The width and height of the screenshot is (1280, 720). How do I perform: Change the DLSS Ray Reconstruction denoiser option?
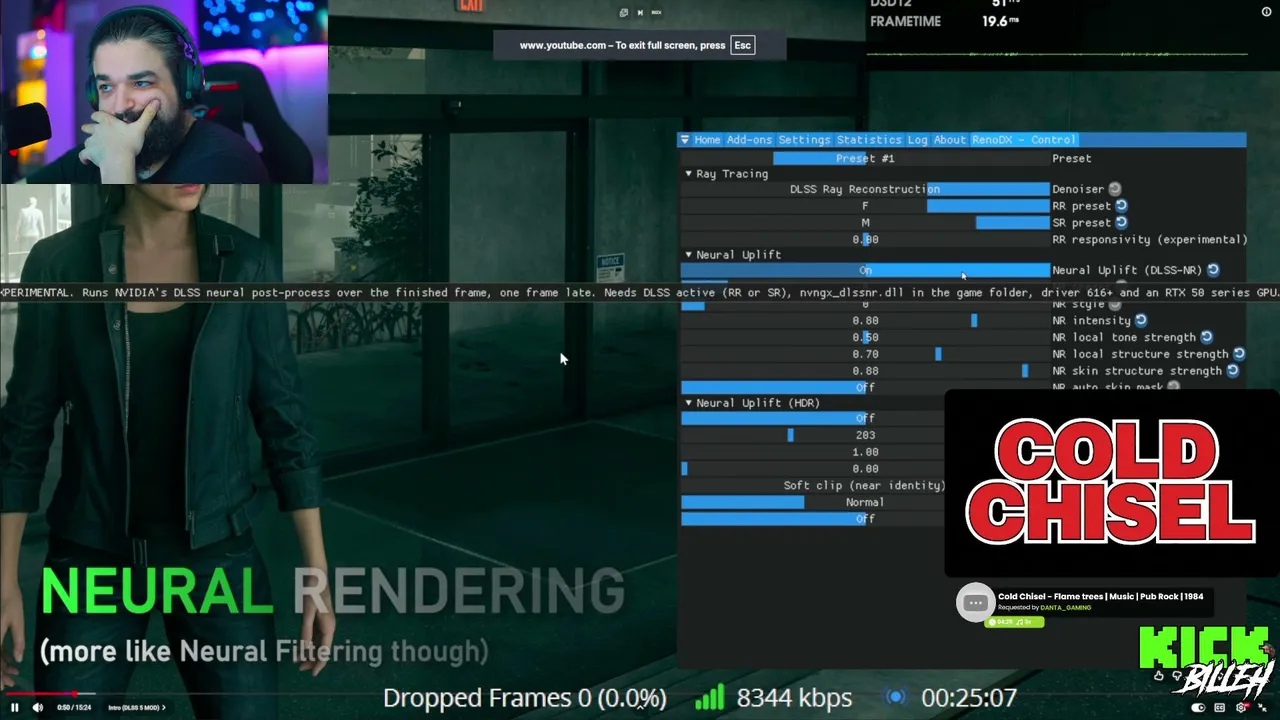[x=865, y=189]
